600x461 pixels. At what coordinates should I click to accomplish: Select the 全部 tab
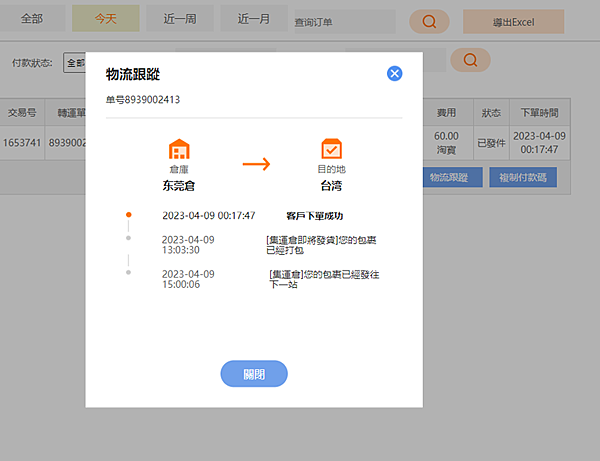tap(32, 18)
